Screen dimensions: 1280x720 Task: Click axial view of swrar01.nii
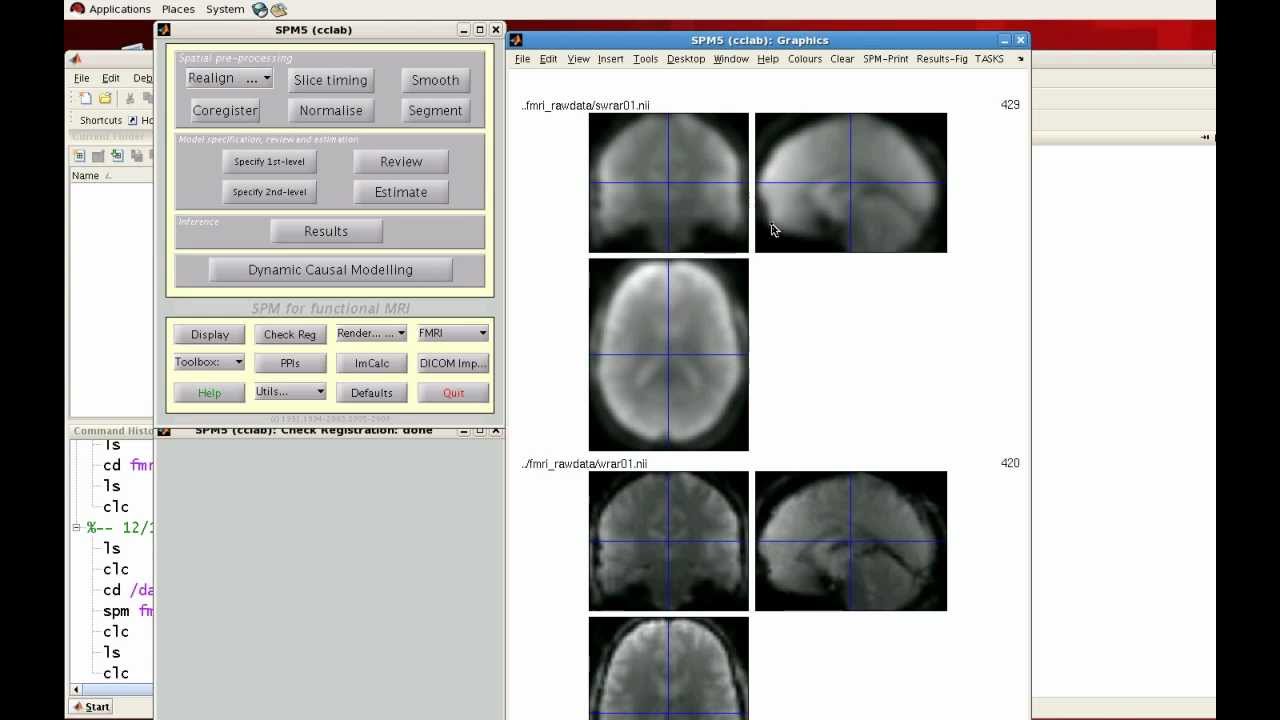pos(668,355)
